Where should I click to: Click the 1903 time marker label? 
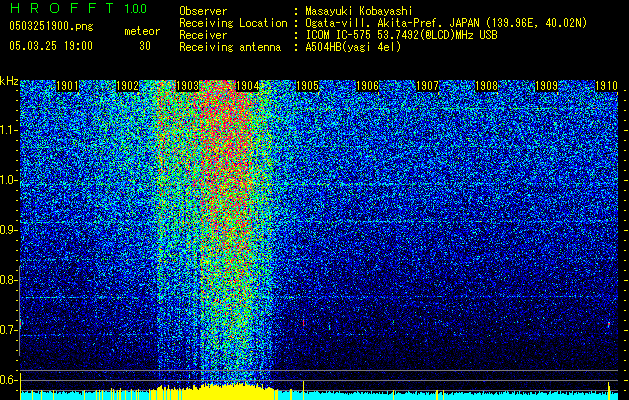187,86
